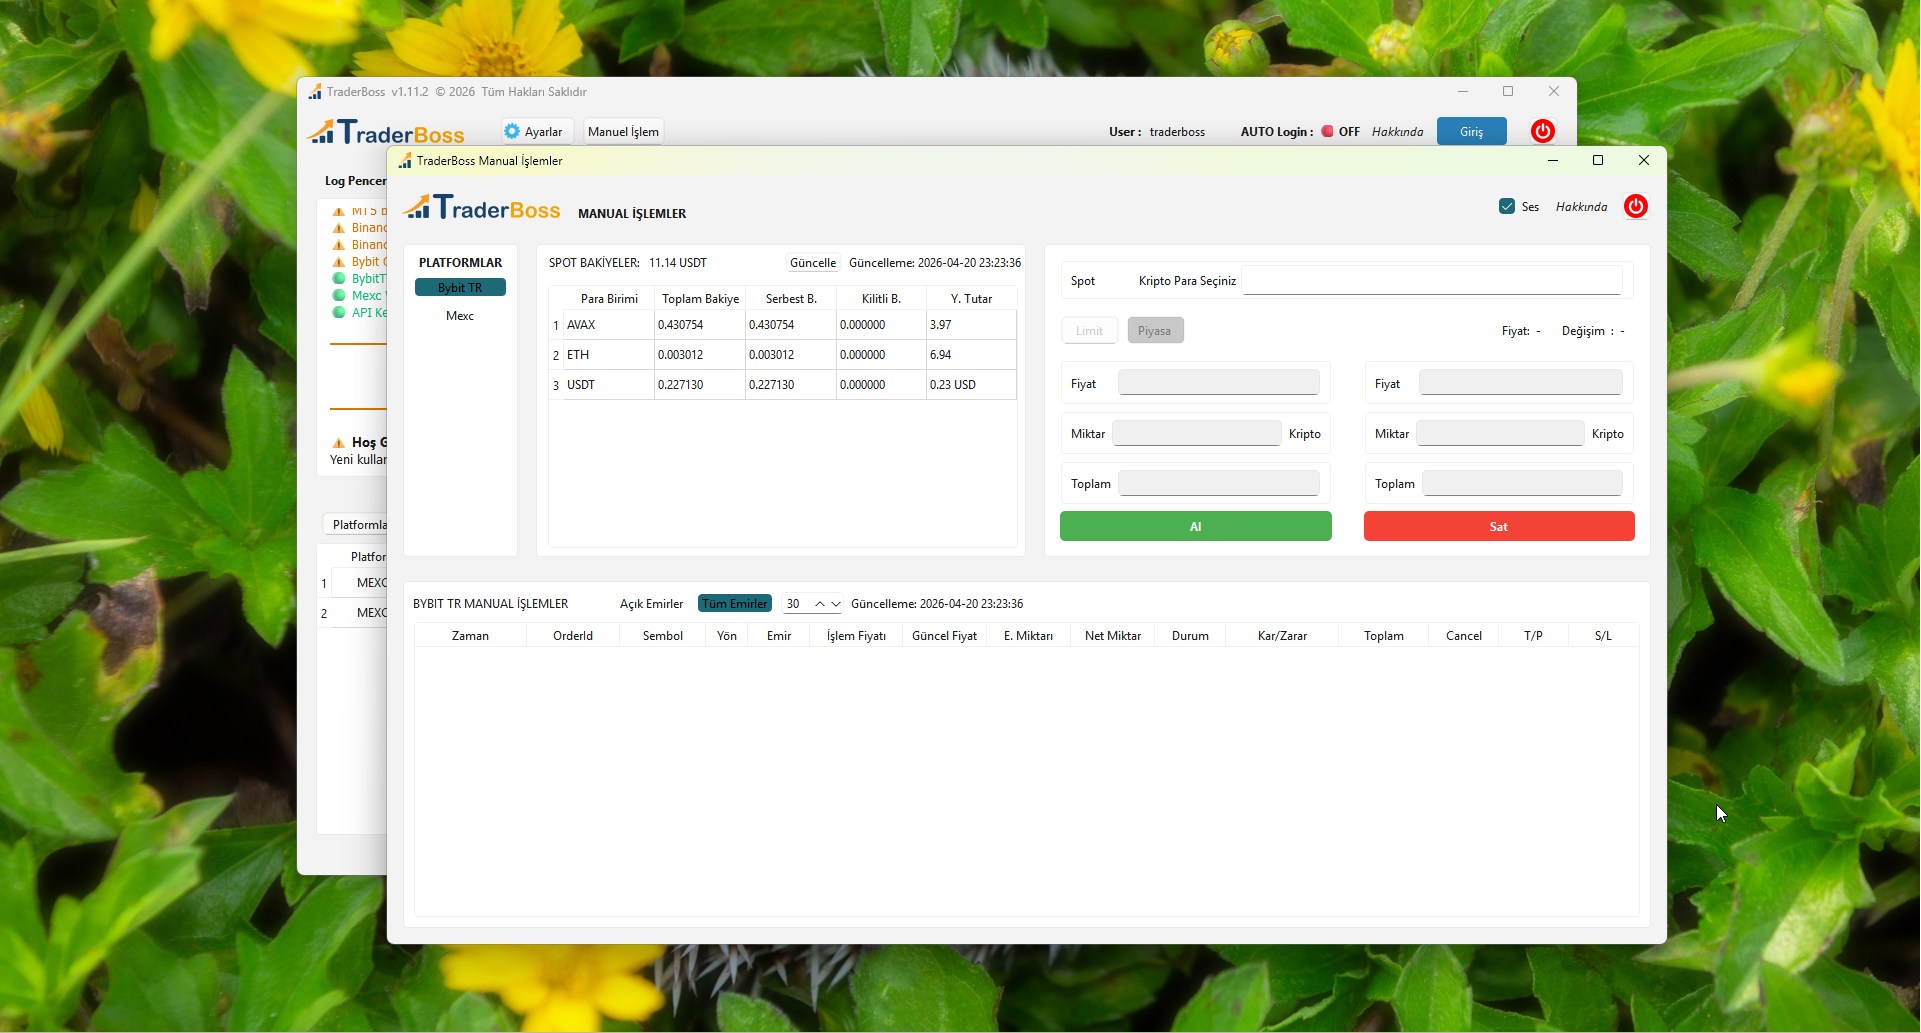Viewport: 1921px width, 1033px height.
Task: Click the green Al buy button
Action: [x=1195, y=526]
